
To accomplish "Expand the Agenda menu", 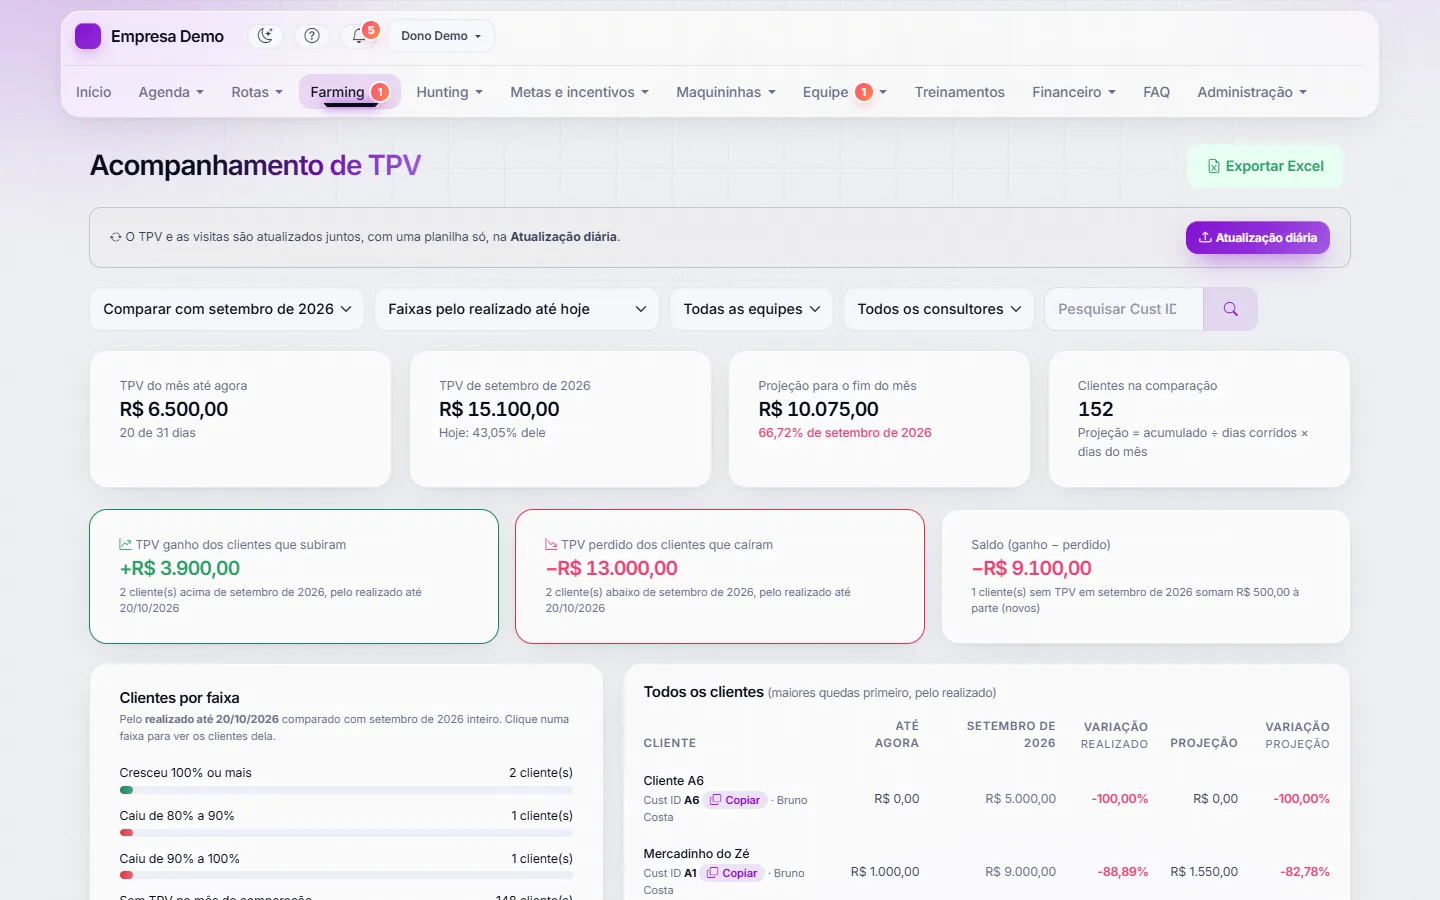I will (171, 92).
